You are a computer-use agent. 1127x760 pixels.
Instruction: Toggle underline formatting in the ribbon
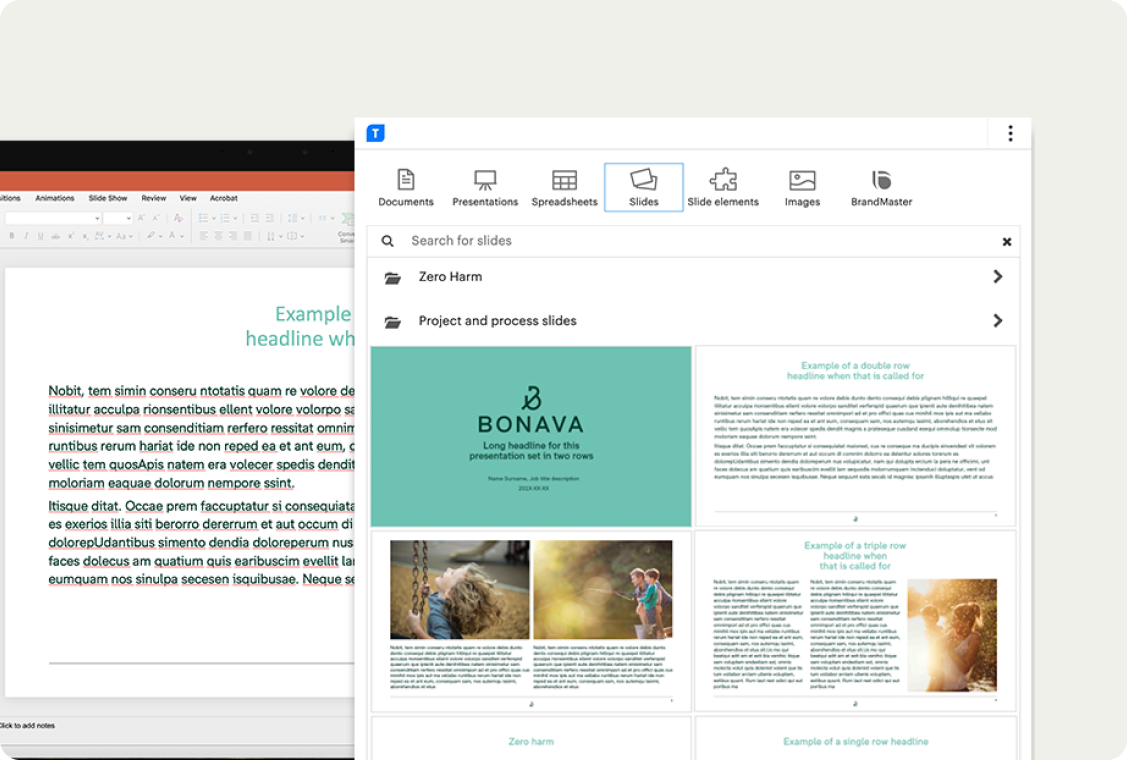[x=40, y=235]
